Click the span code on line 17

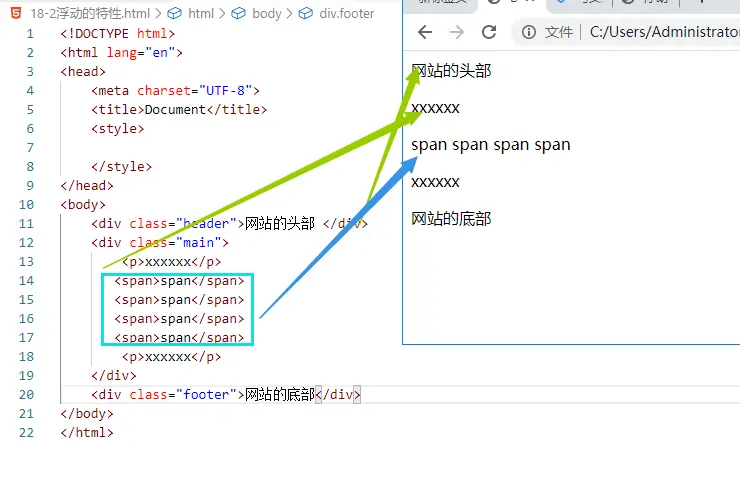(x=179, y=337)
